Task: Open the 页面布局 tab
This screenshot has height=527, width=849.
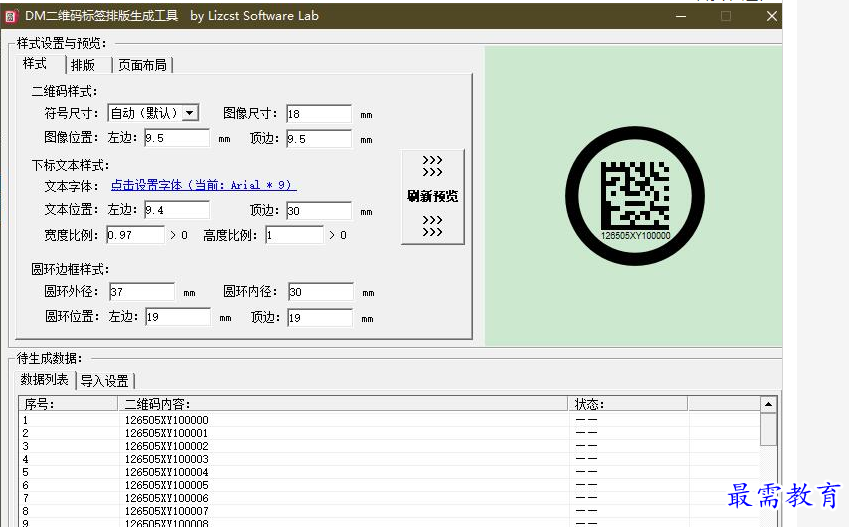Action: [142, 66]
